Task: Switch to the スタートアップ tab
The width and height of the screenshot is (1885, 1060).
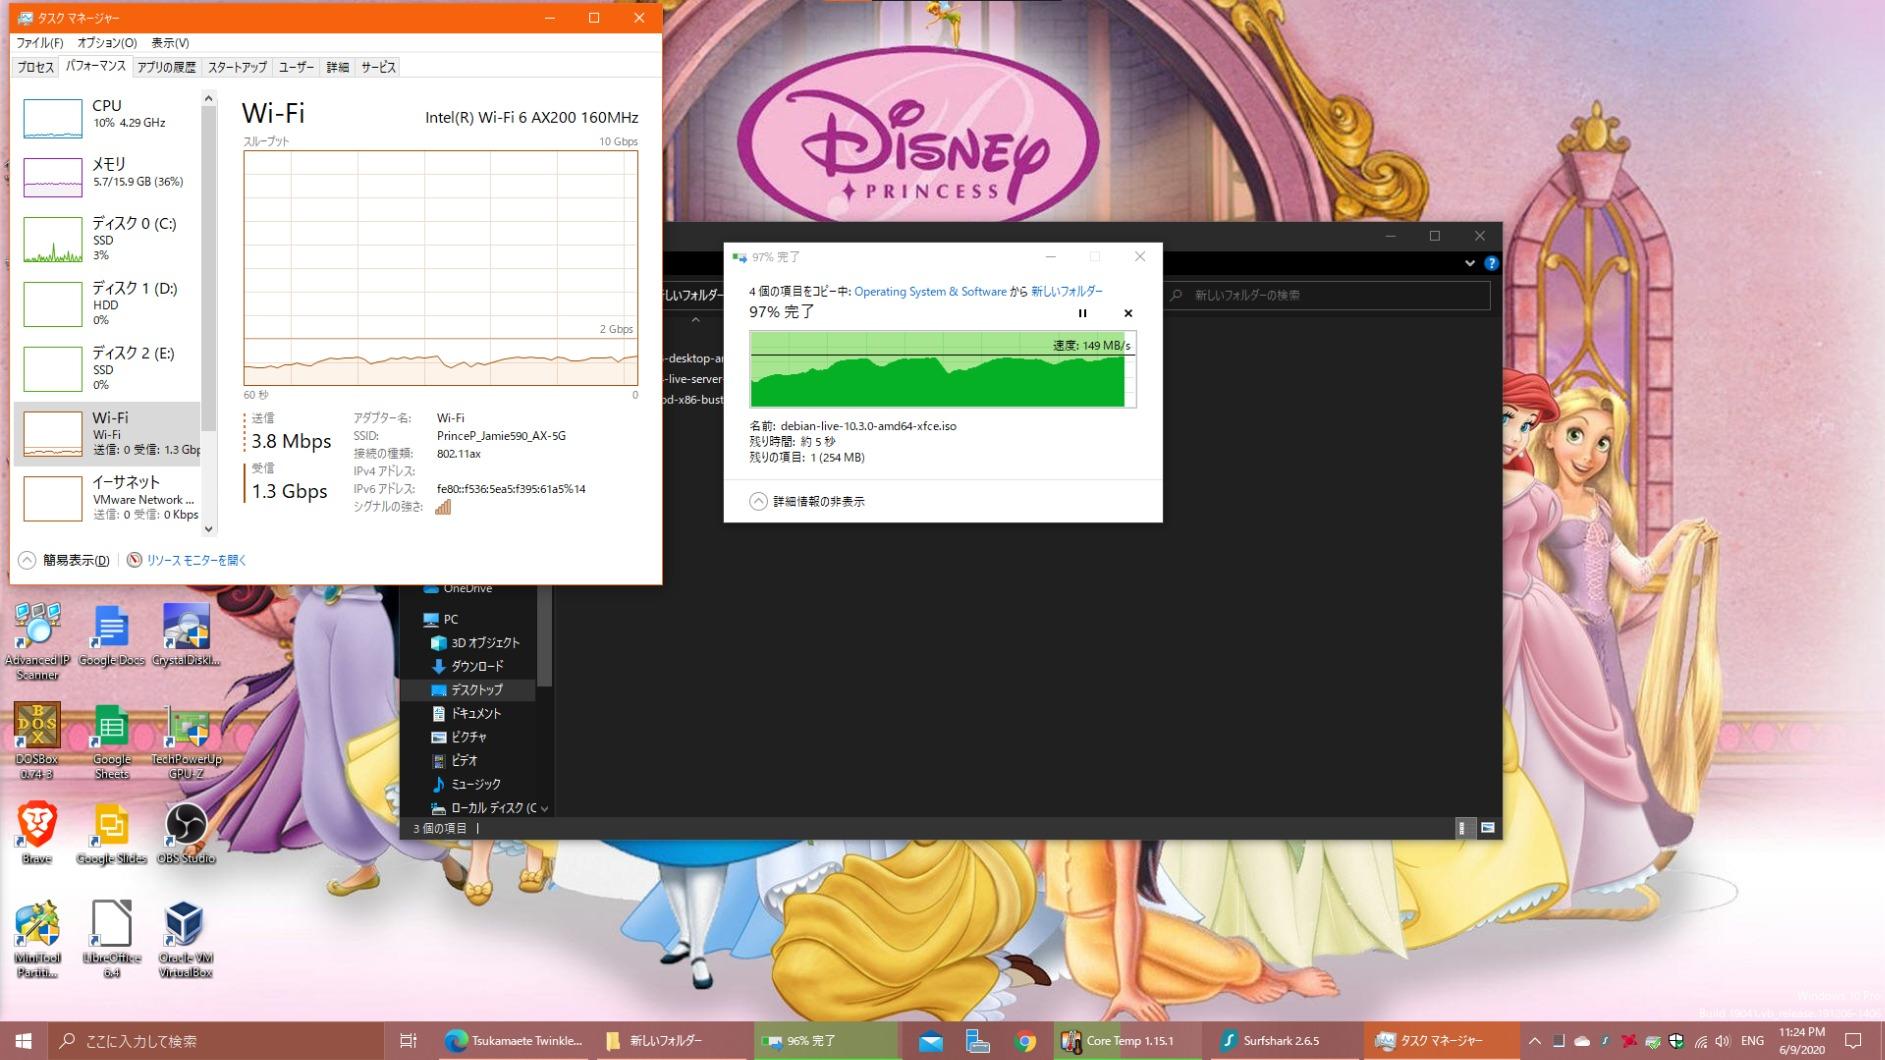Action: coord(237,67)
